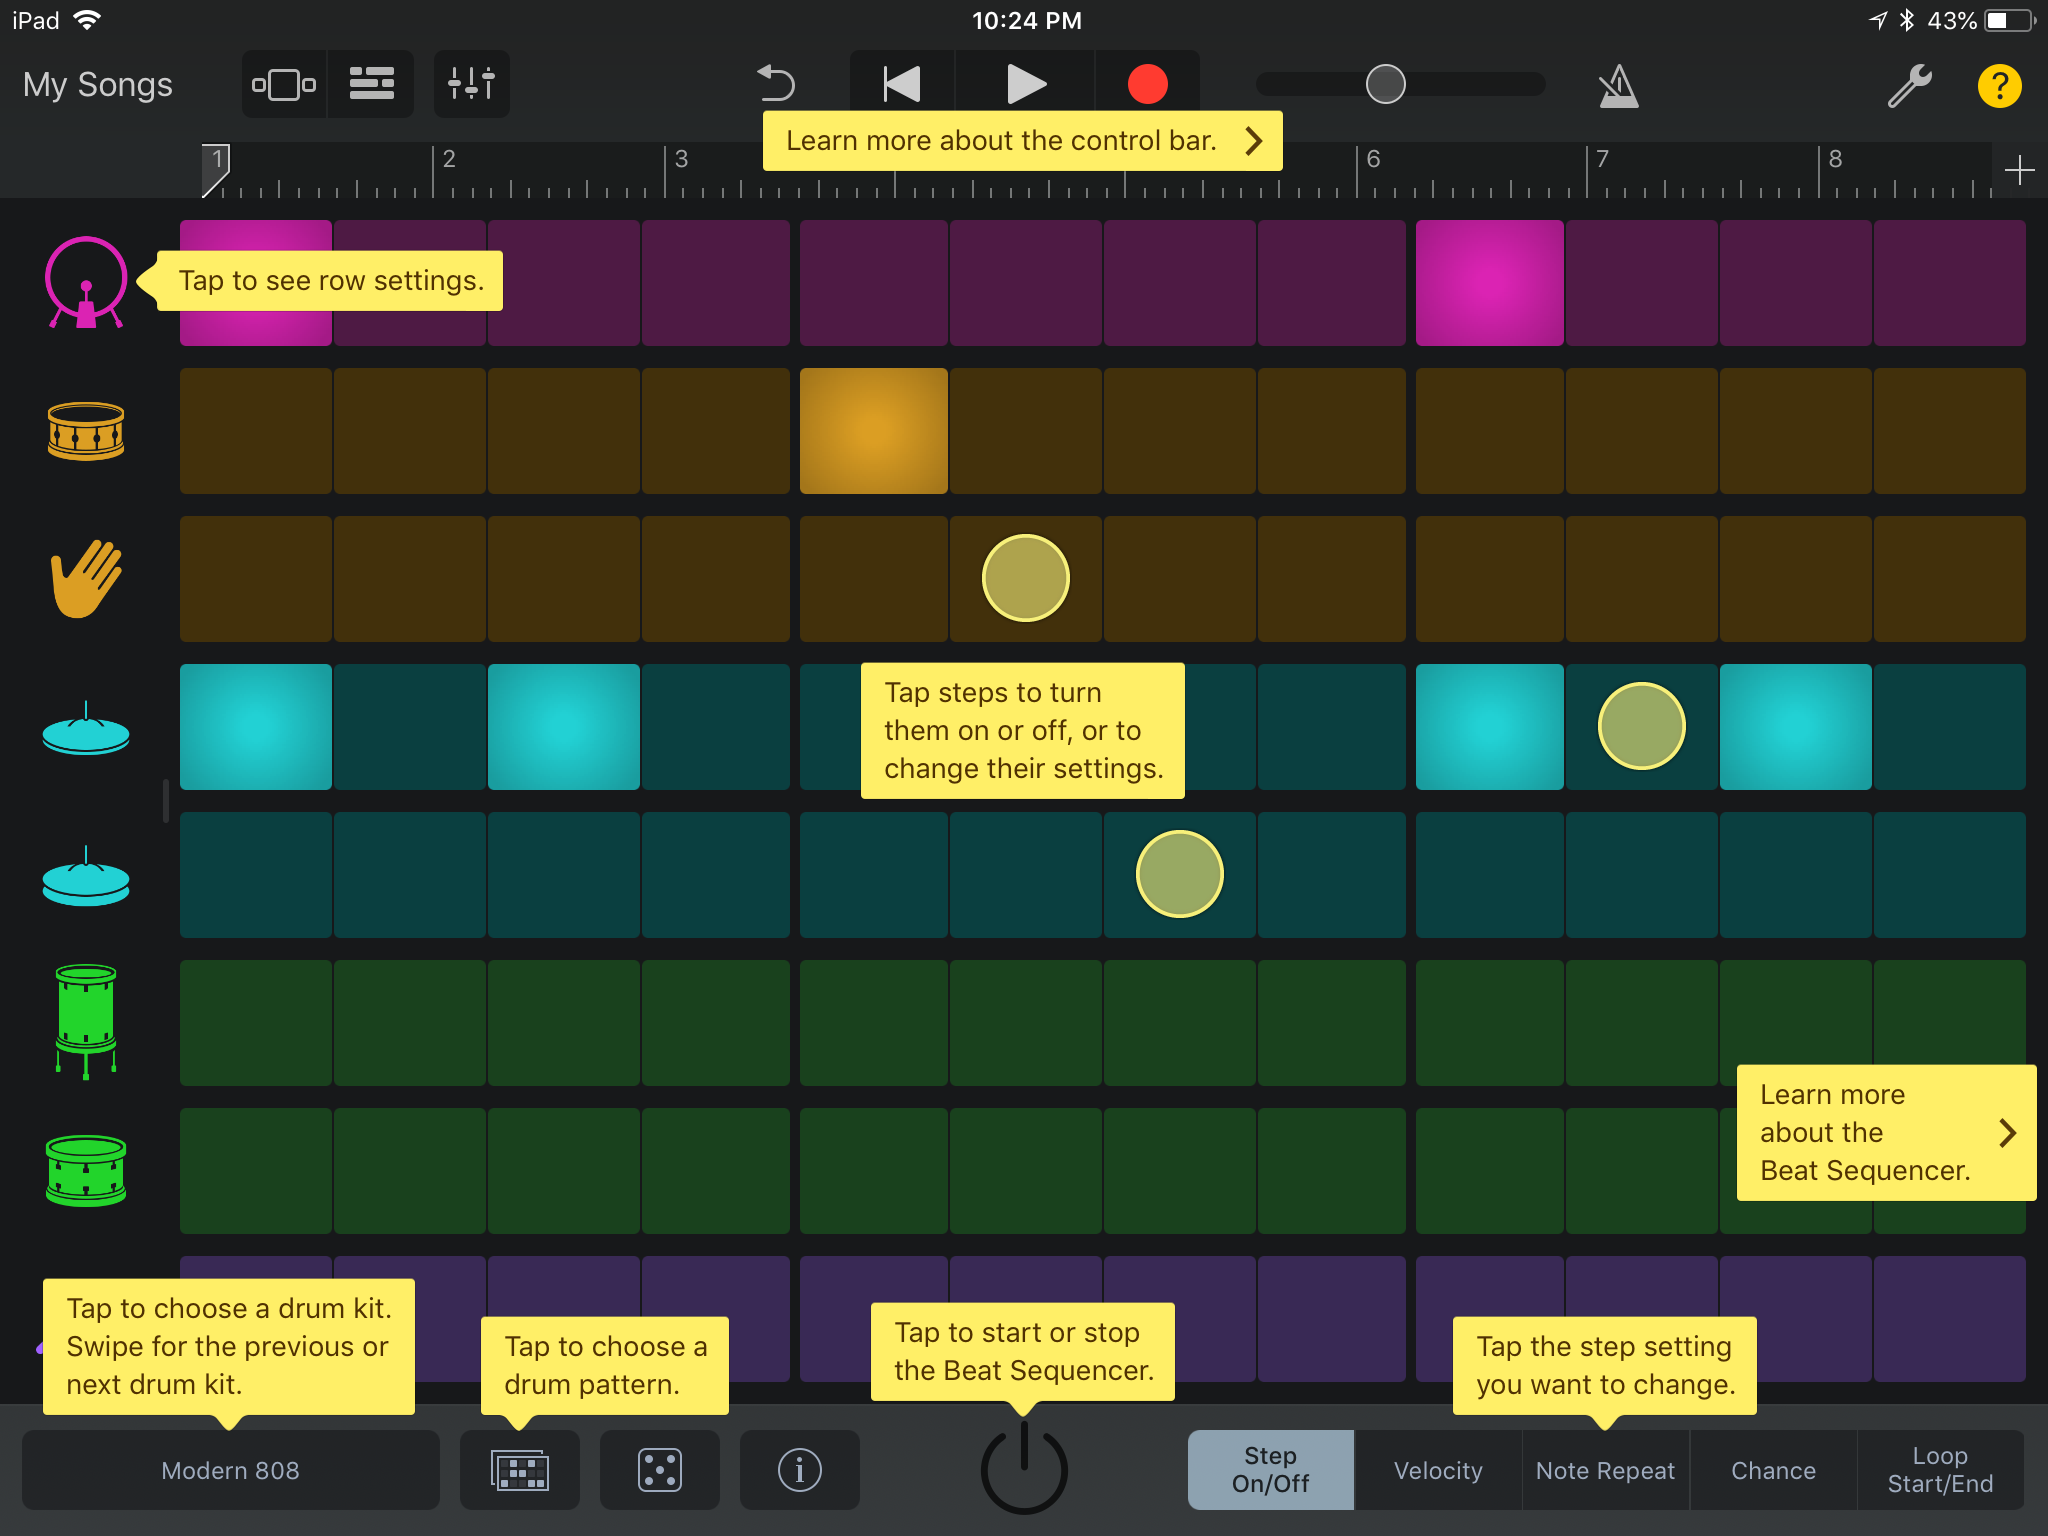Switch to Chance edit mode

1773,1470
